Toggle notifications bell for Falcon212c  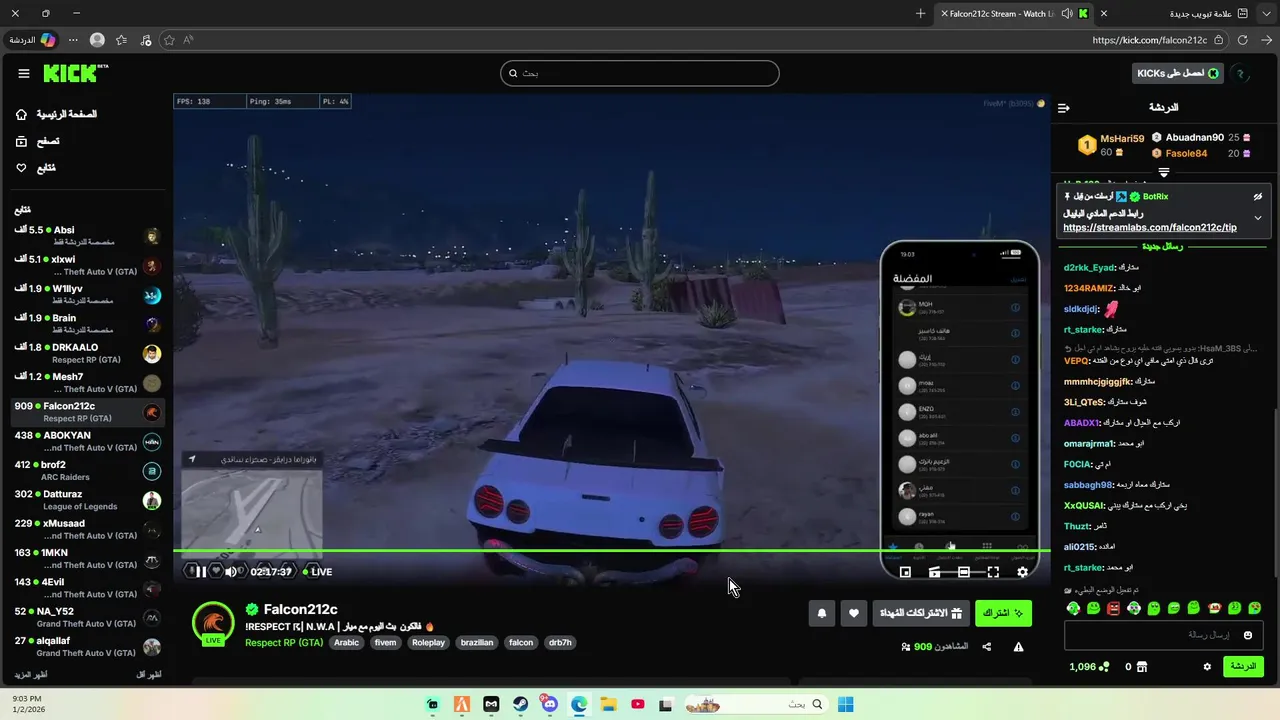point(822,613)
